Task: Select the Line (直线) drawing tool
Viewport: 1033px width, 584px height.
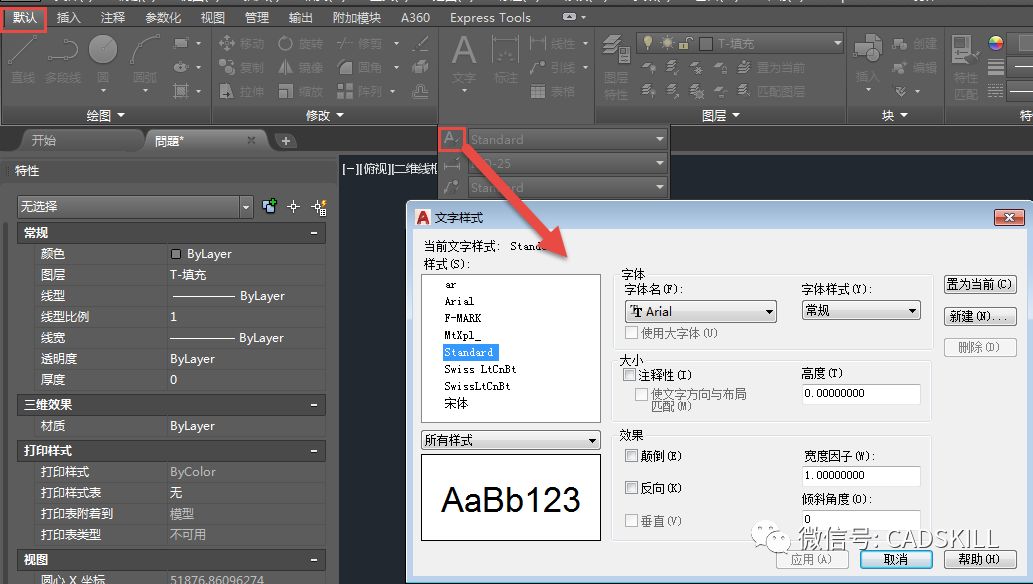Action: pyautogui.click(x=20, y=60)
